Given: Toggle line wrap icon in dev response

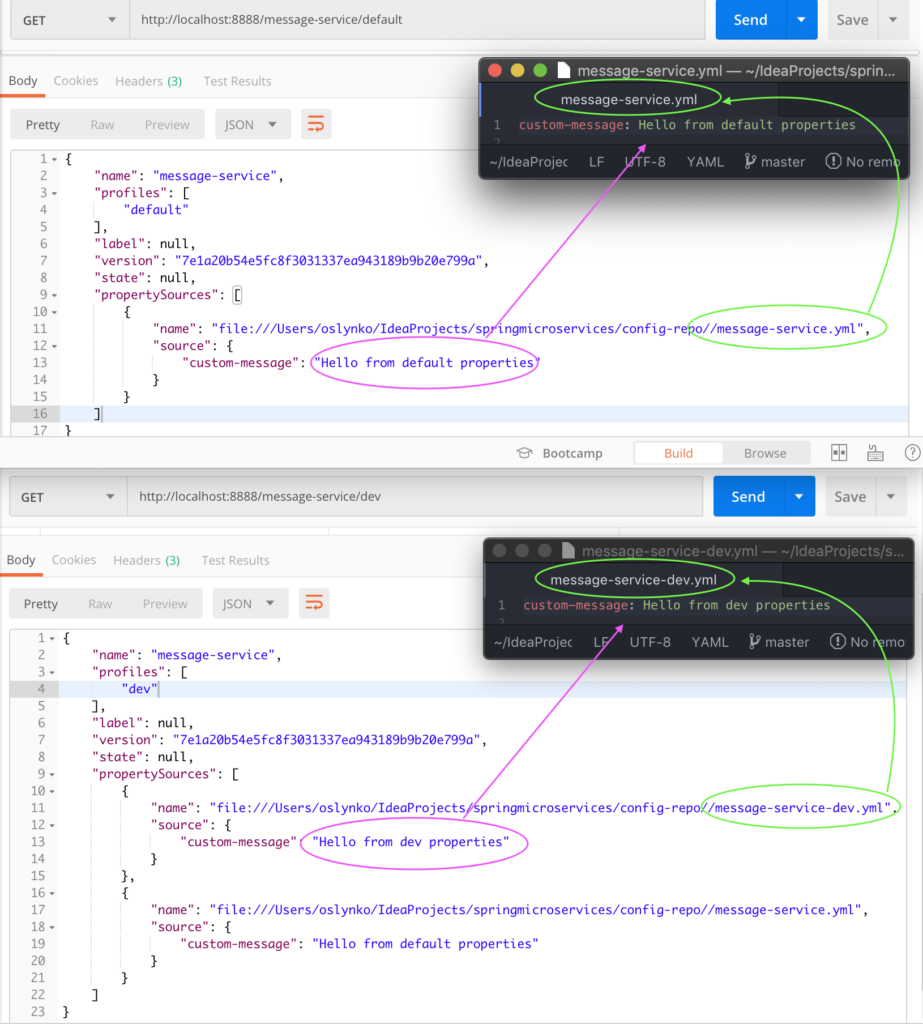Looking at the screenshot, I should pyautogui.click(x=314, y=603).
